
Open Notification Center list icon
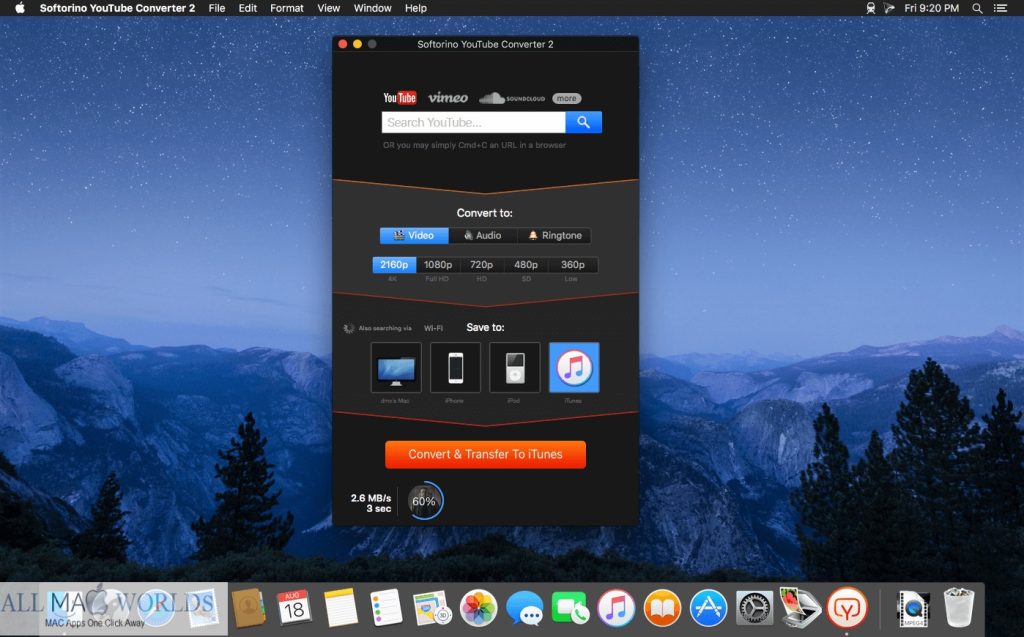click(1000, 8)
